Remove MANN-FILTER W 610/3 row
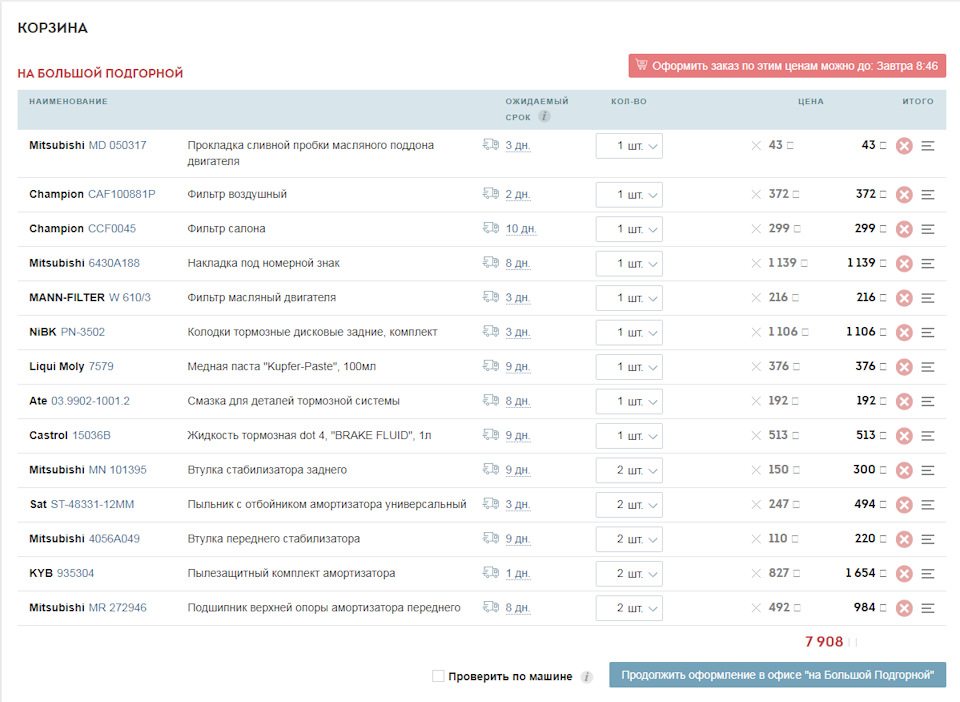The height and width of the screenshot is (702, 960). point(904,298)
